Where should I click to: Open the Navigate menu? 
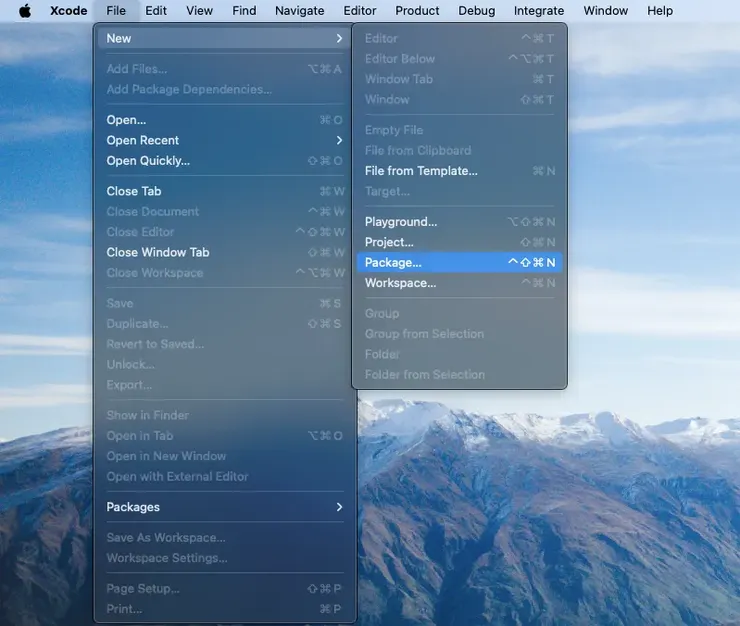300,10
